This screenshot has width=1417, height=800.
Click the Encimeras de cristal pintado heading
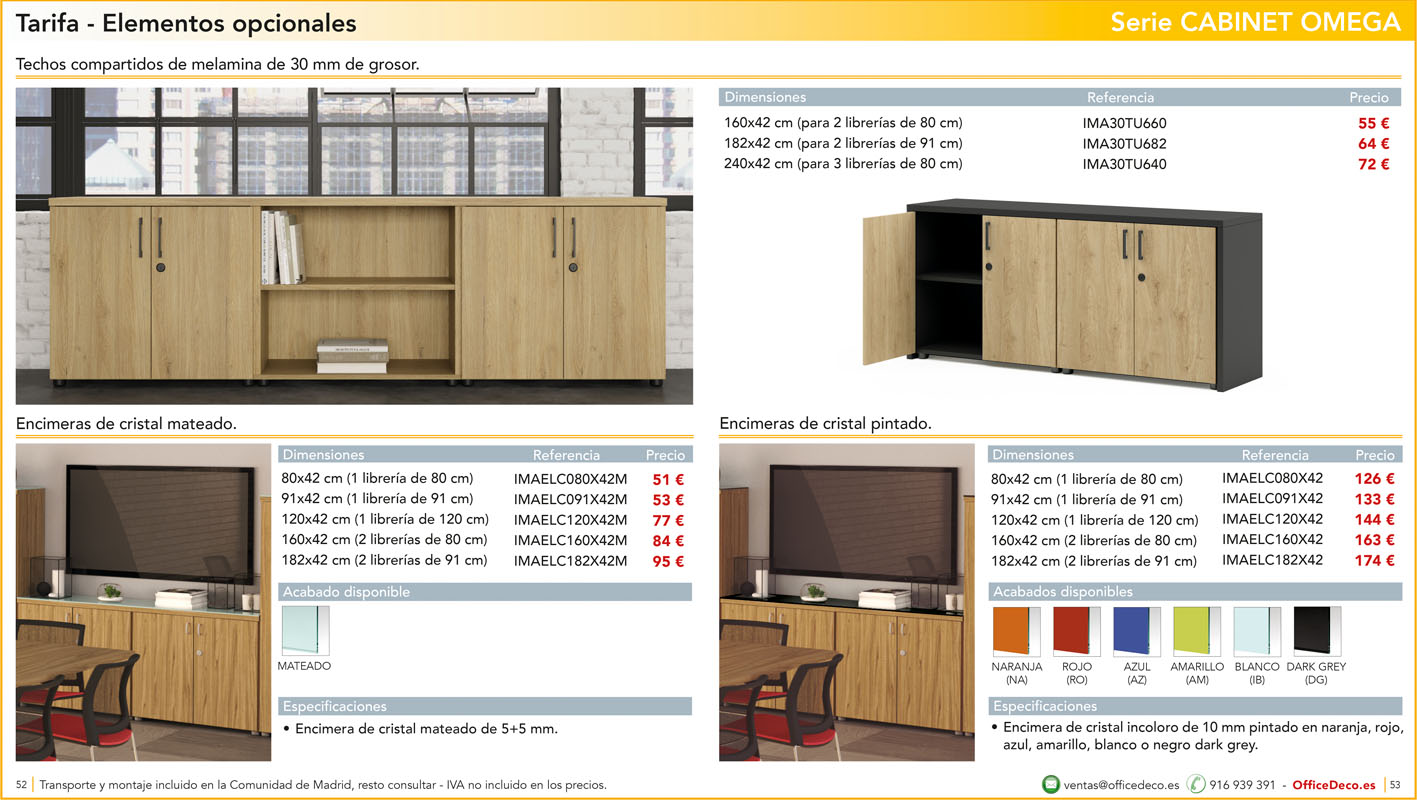tap(826, 424)
